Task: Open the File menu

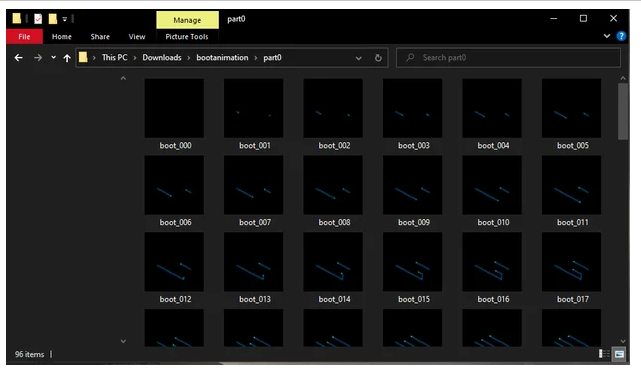Action: (x=24, y=36)
